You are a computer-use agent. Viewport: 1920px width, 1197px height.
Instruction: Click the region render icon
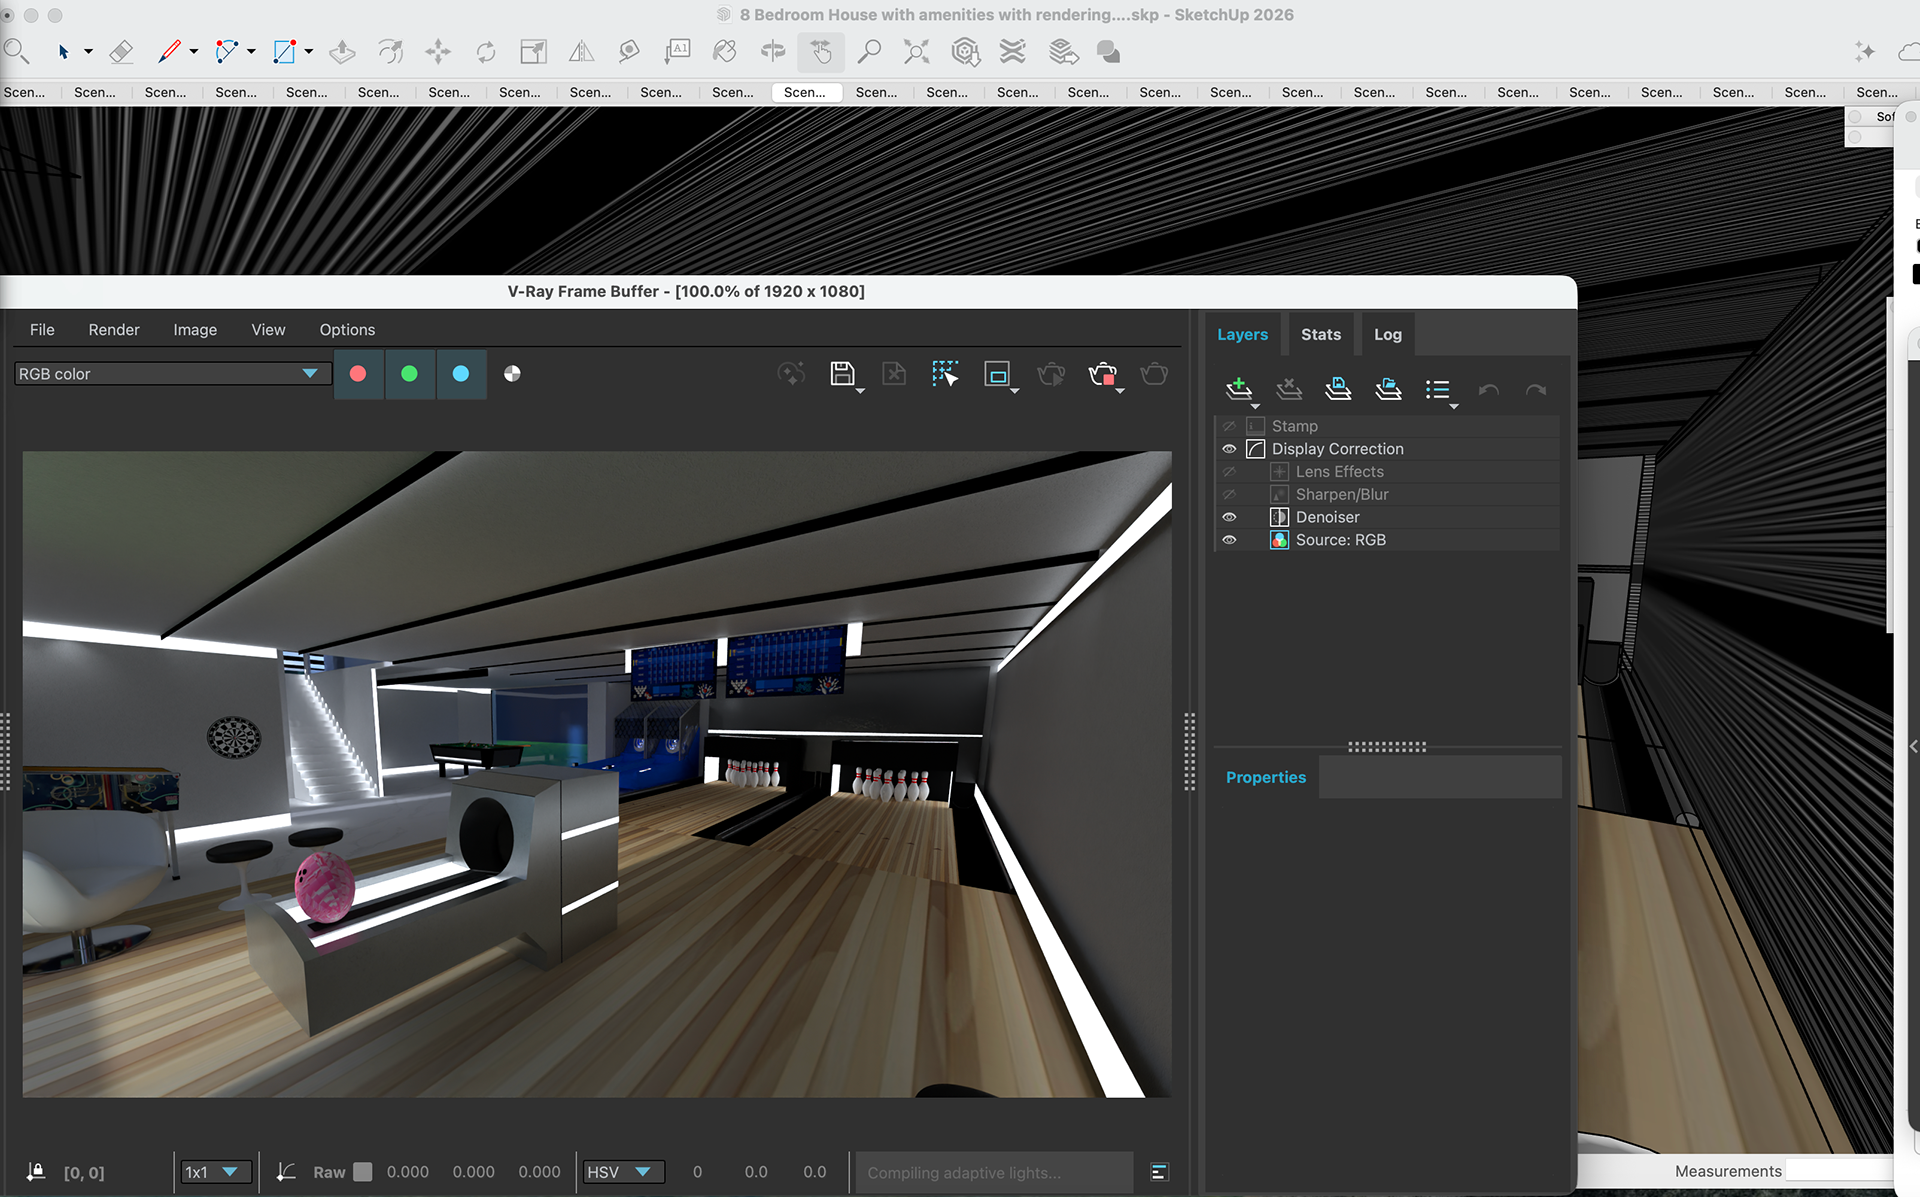tap(997, 374)
